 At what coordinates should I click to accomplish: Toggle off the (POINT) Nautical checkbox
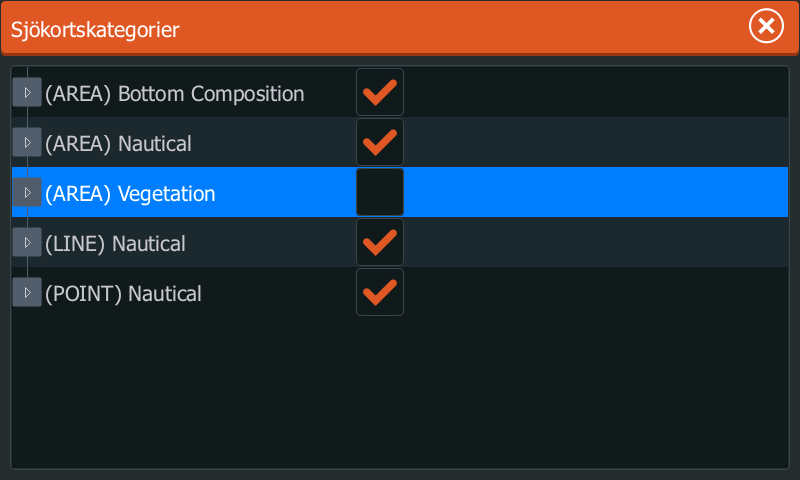point(380,292)
